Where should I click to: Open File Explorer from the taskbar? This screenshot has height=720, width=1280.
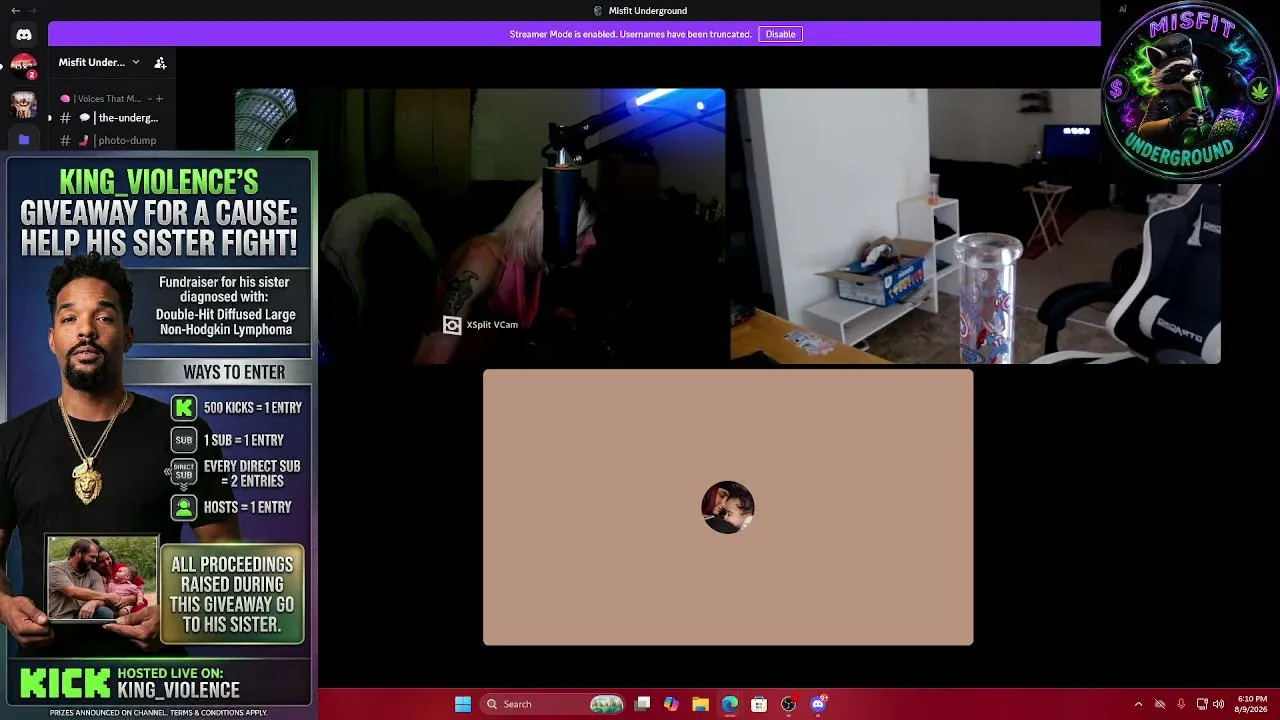click(x=700, y=704)
